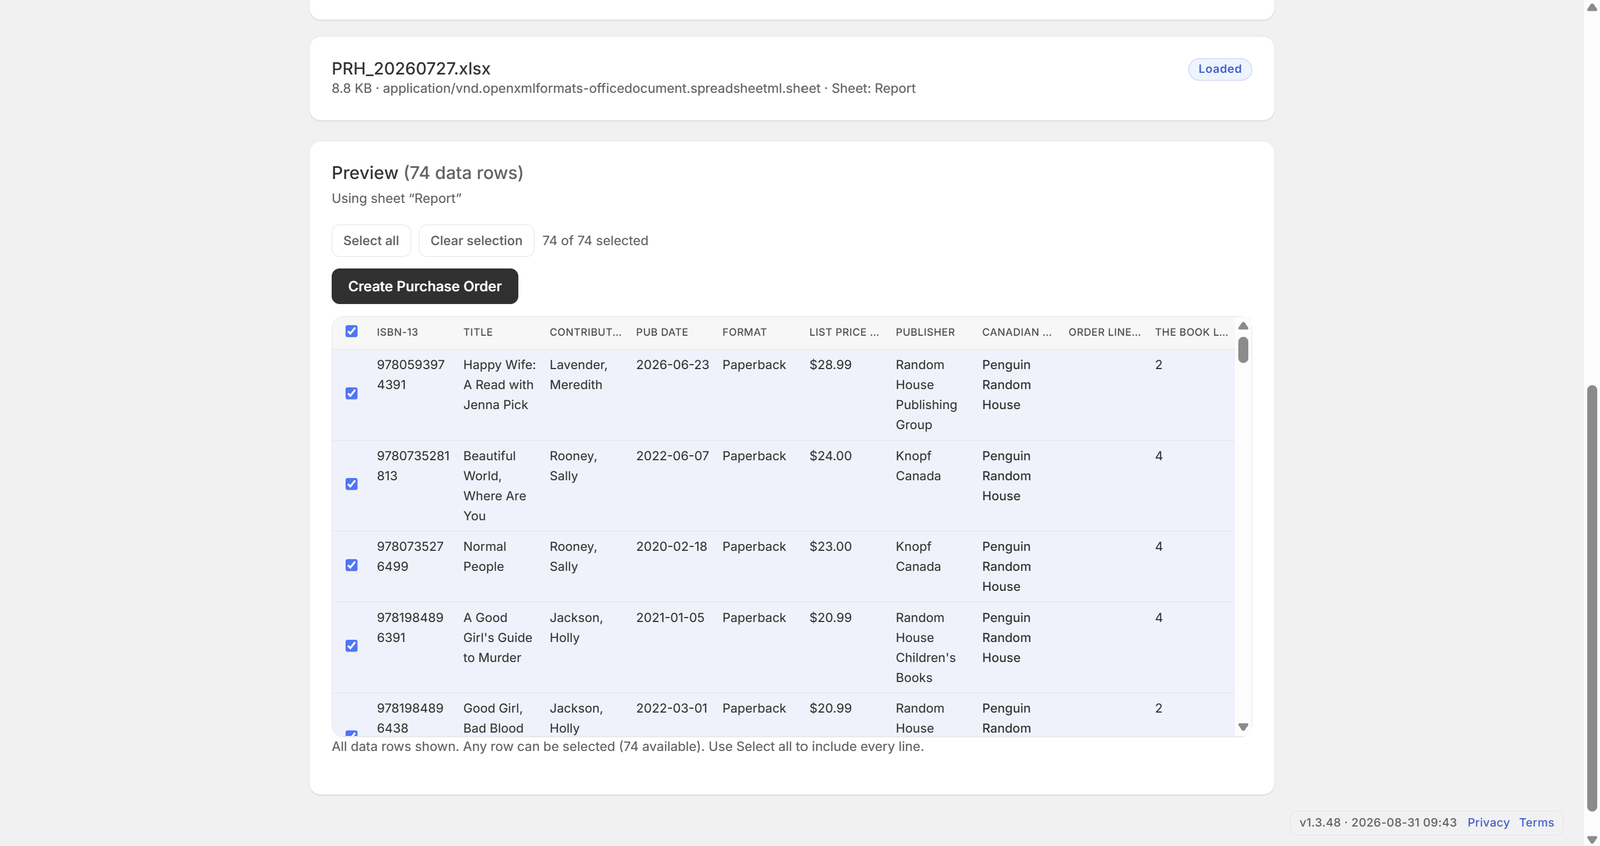Screen dimensions: 1600x846
Task: Click Random House Children's Books cell
Action: (925, 648)
